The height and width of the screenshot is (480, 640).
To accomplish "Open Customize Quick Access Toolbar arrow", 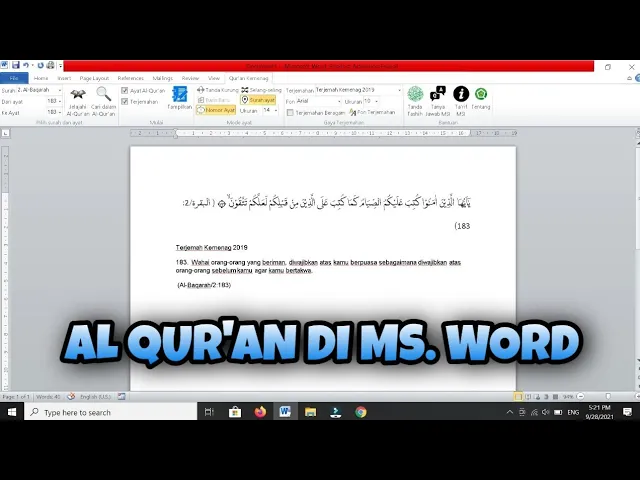I will tap(60, 66).
